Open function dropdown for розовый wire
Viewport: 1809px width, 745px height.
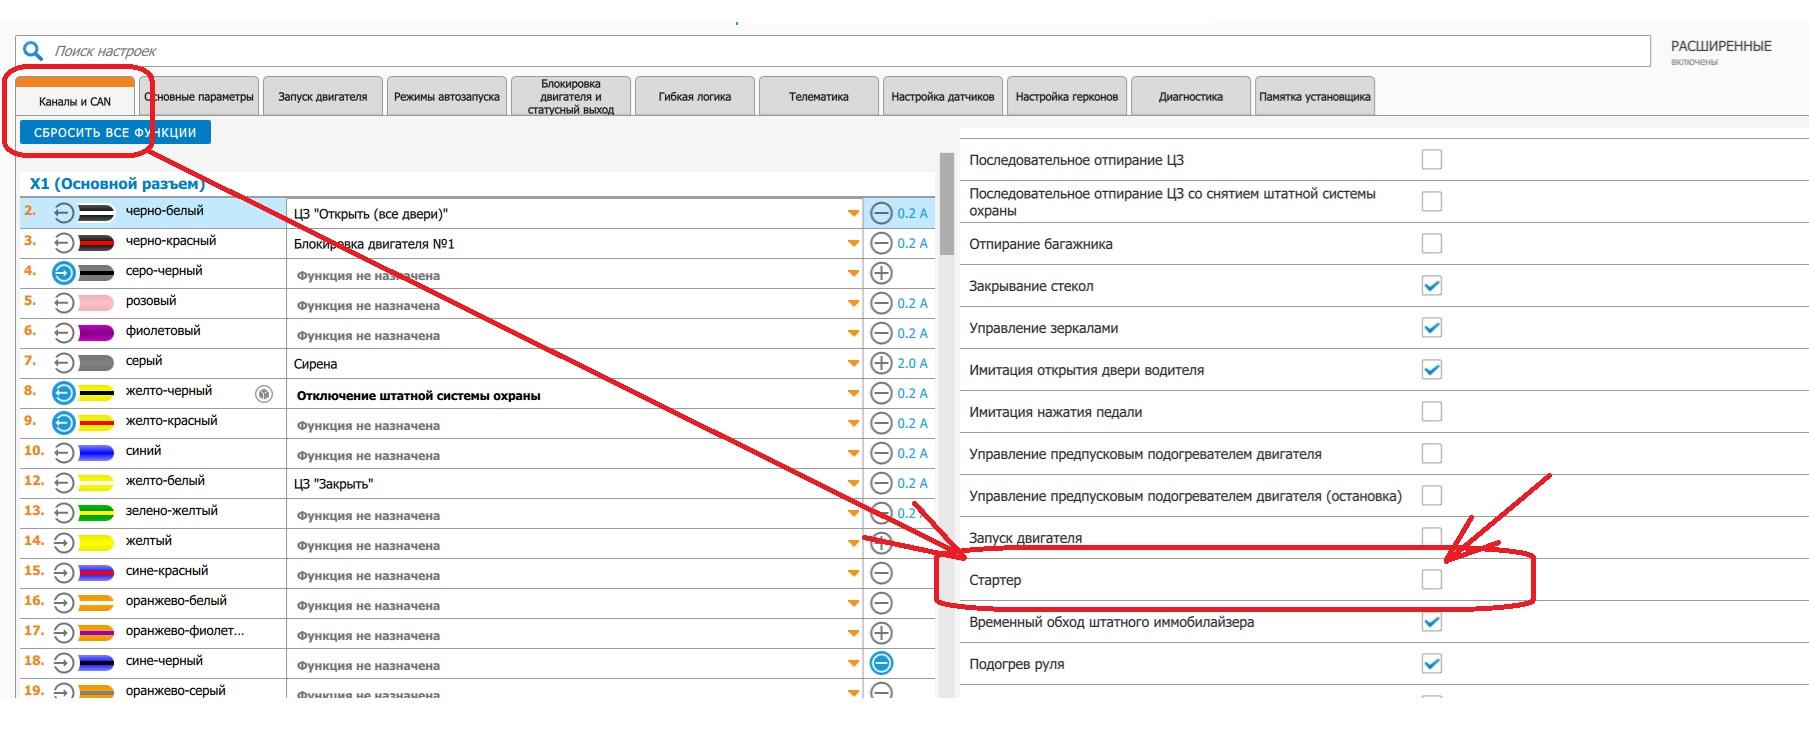(853, 304)
